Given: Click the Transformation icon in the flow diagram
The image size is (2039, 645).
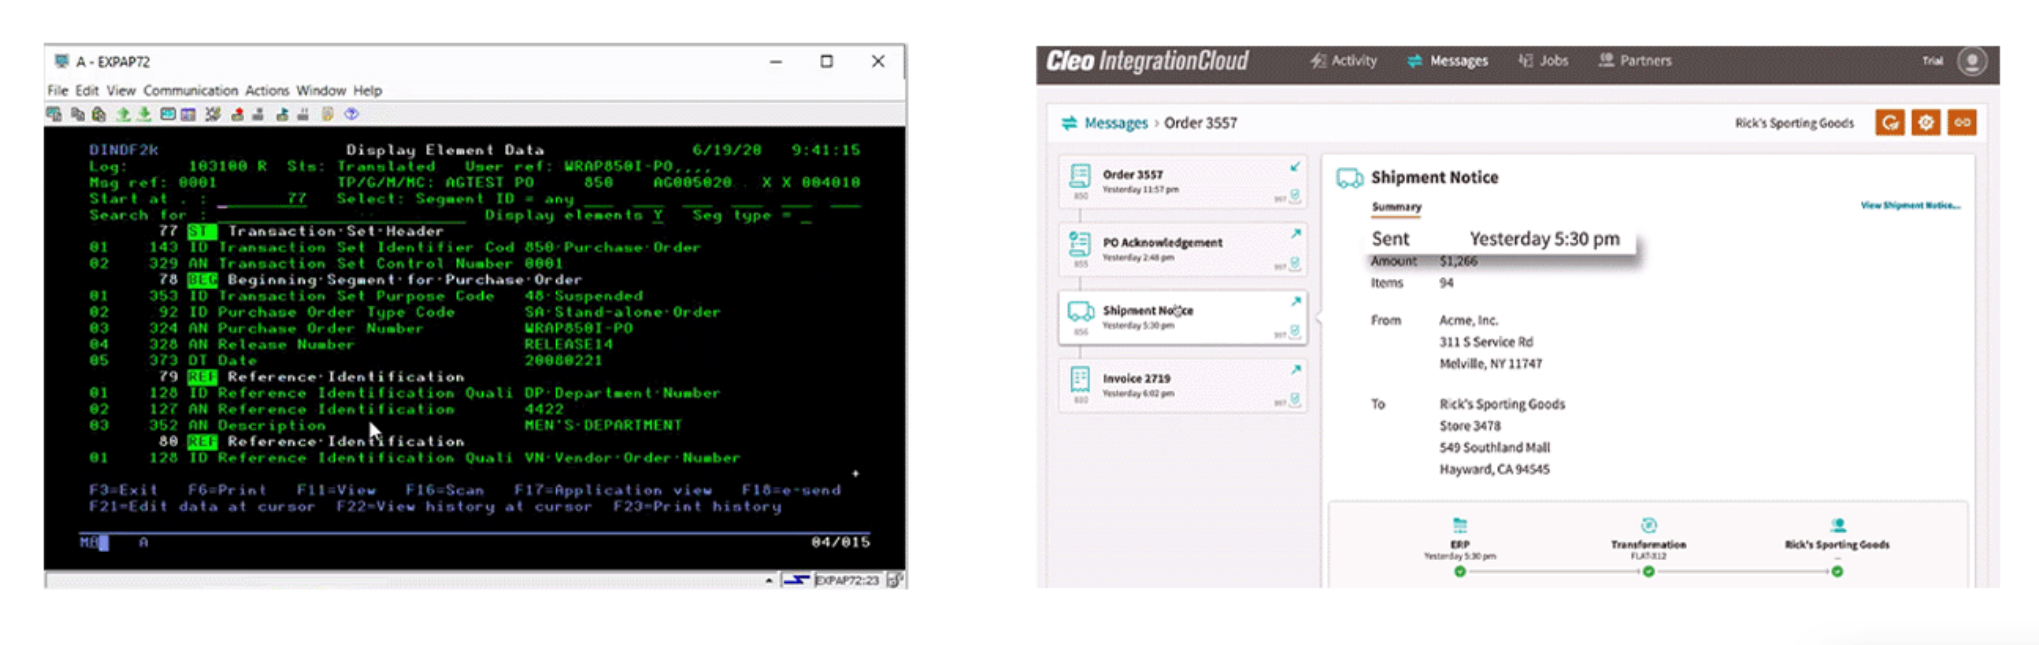Looking at the screenshot, I should pos(1648,525).
